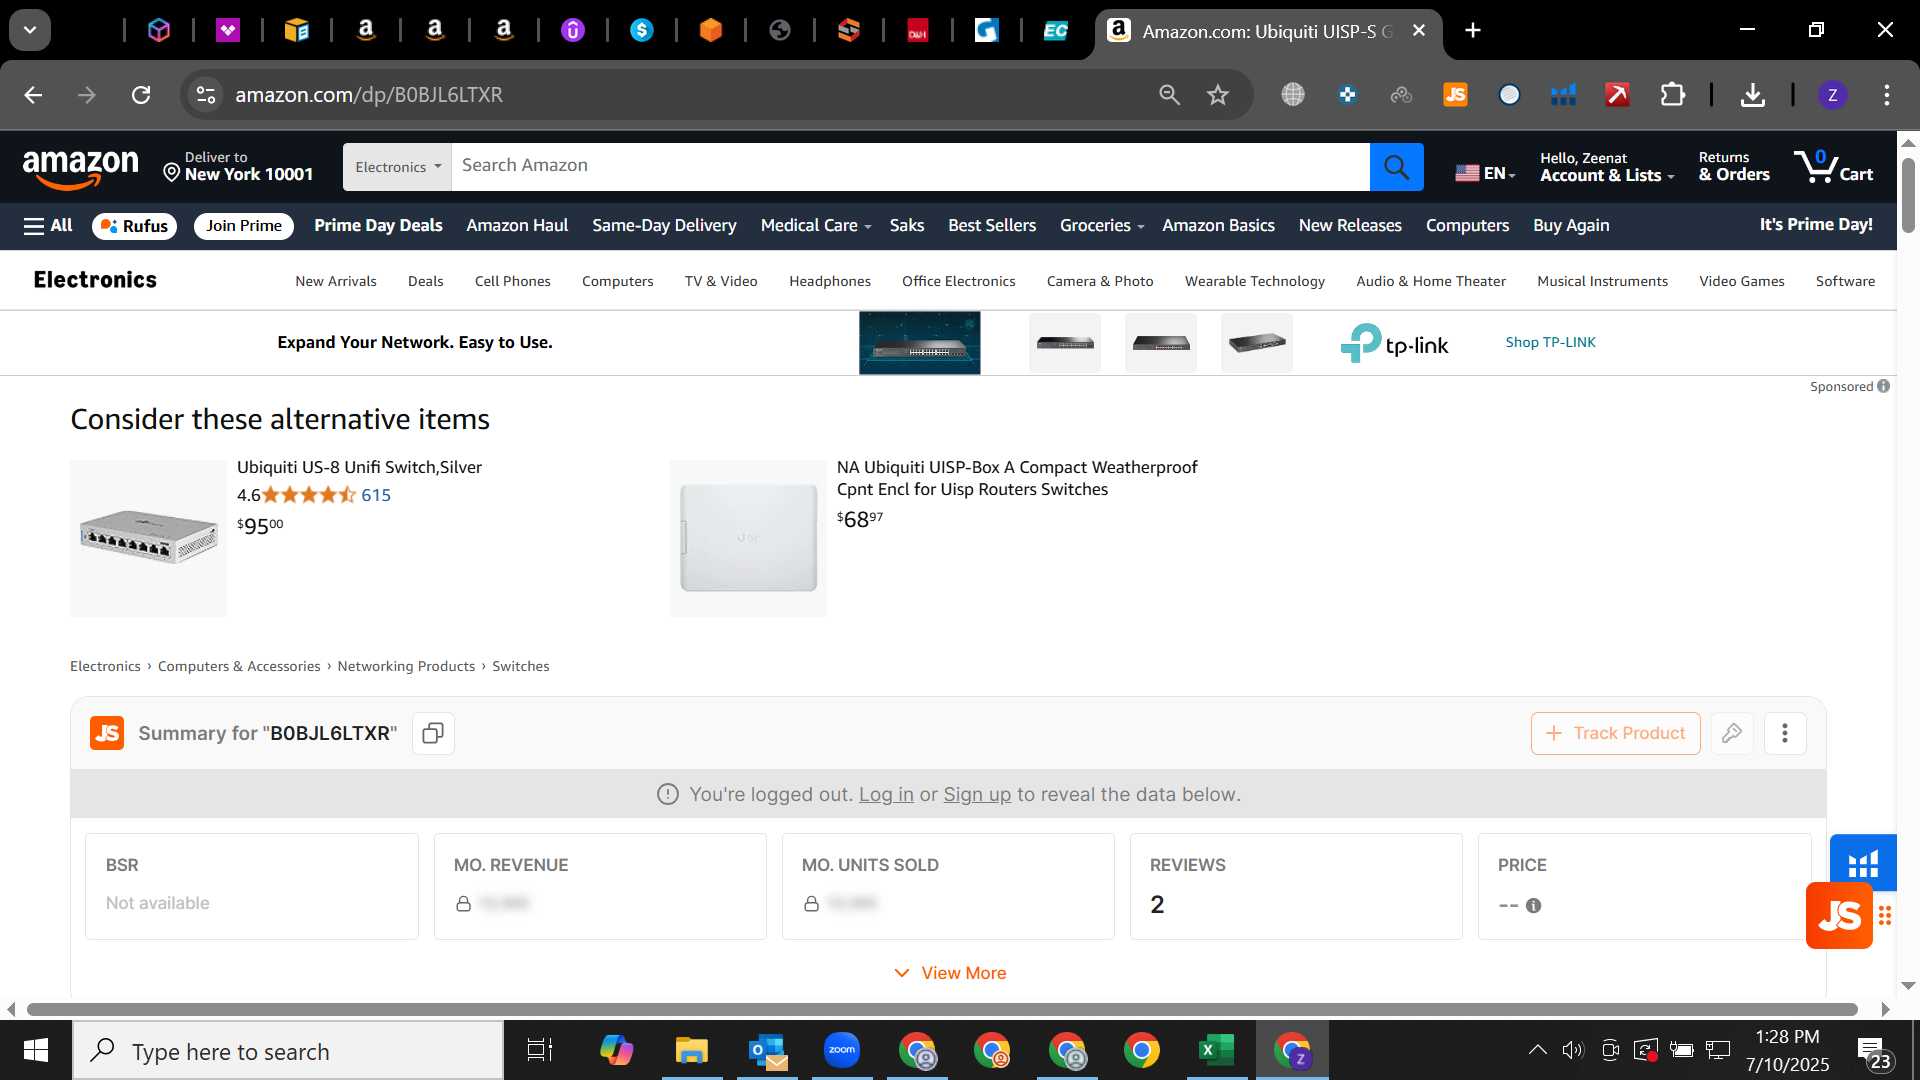The width and height of the screenshot is (1920, 1080).
Task: View site information icon in address bar
Action: (205, 95)
